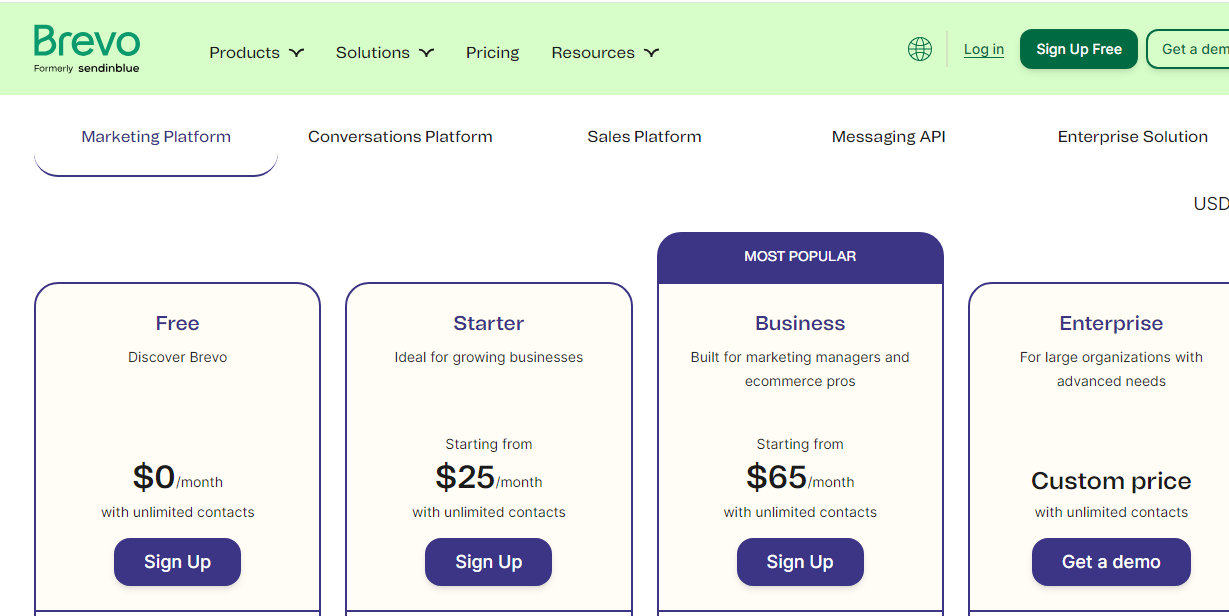Expand the Products dropdown menu
1229x616 pixels.
(256, 53)
